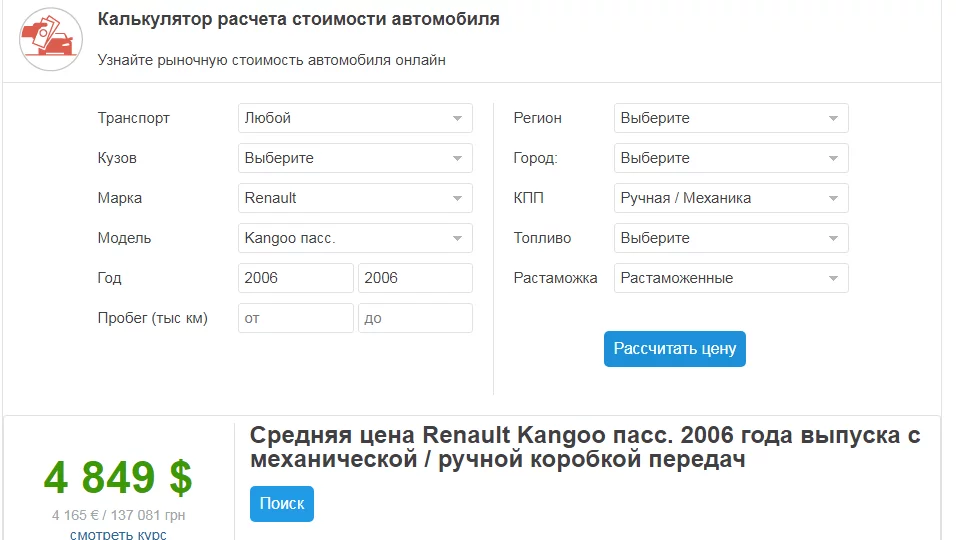Click the Средняя цена Renault Kangoo heading
This screenshot has width=963, height=540.
(x=584, y=447)
